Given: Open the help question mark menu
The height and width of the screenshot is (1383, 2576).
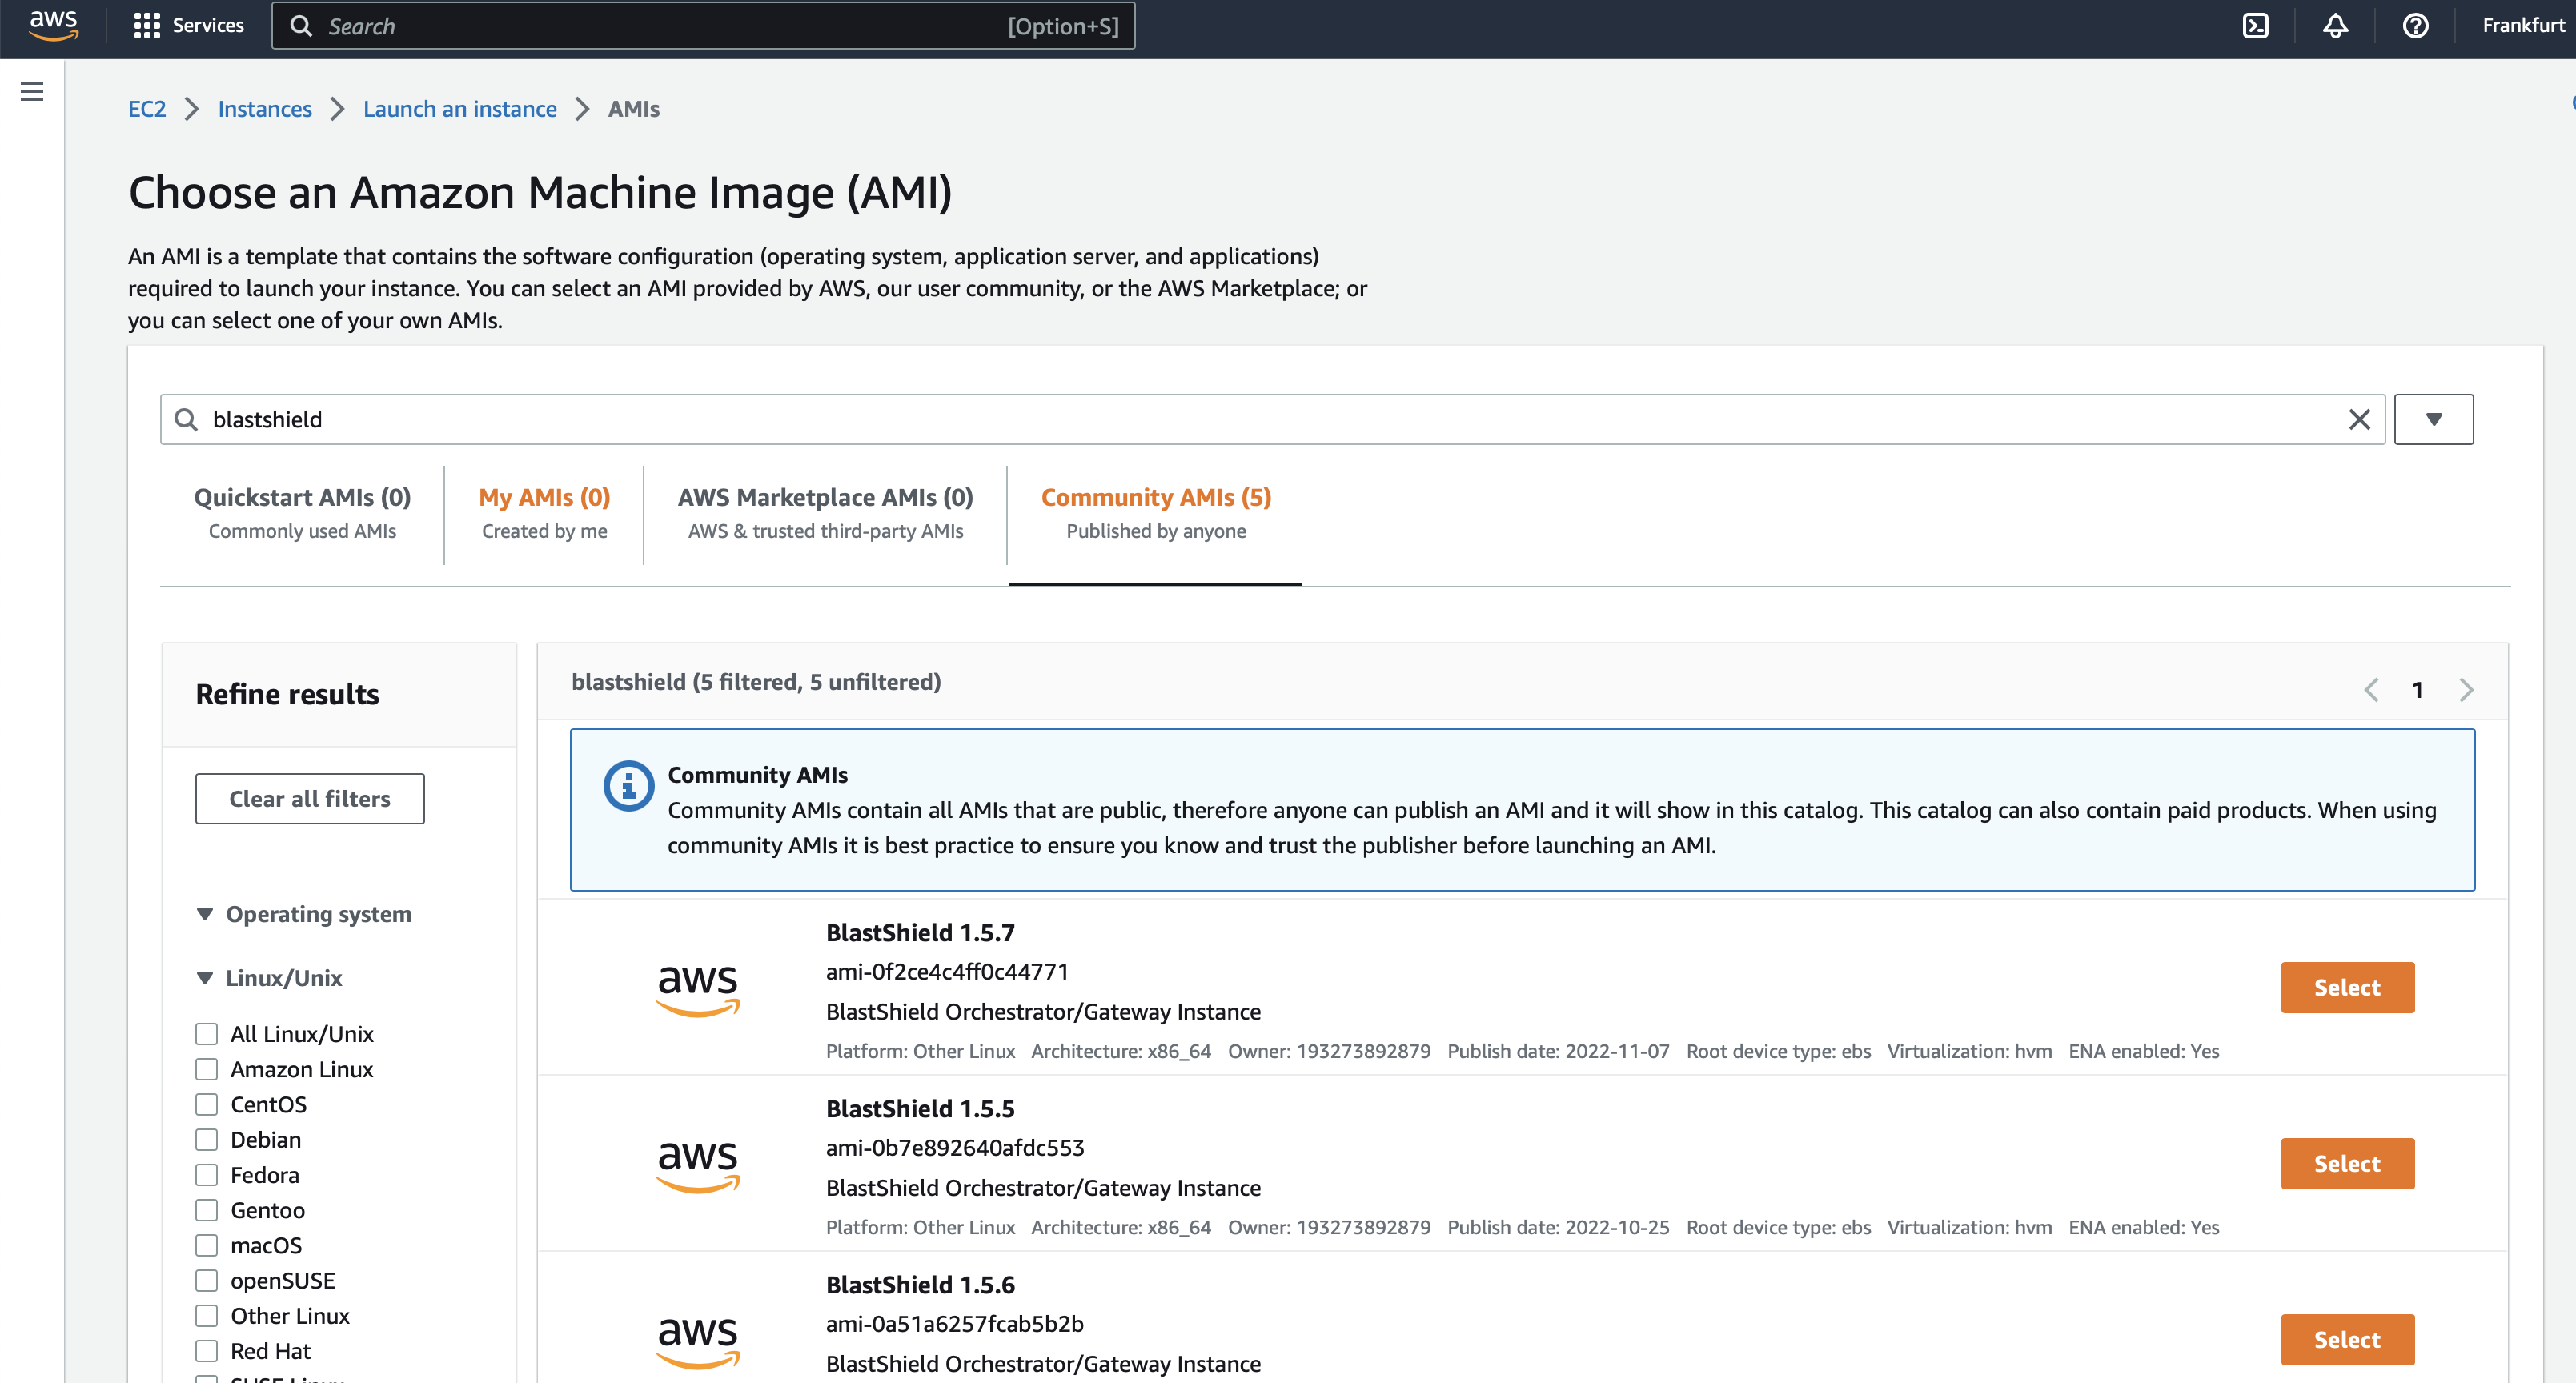Looking at the screenshot, I should click(x=2415, y=25).
